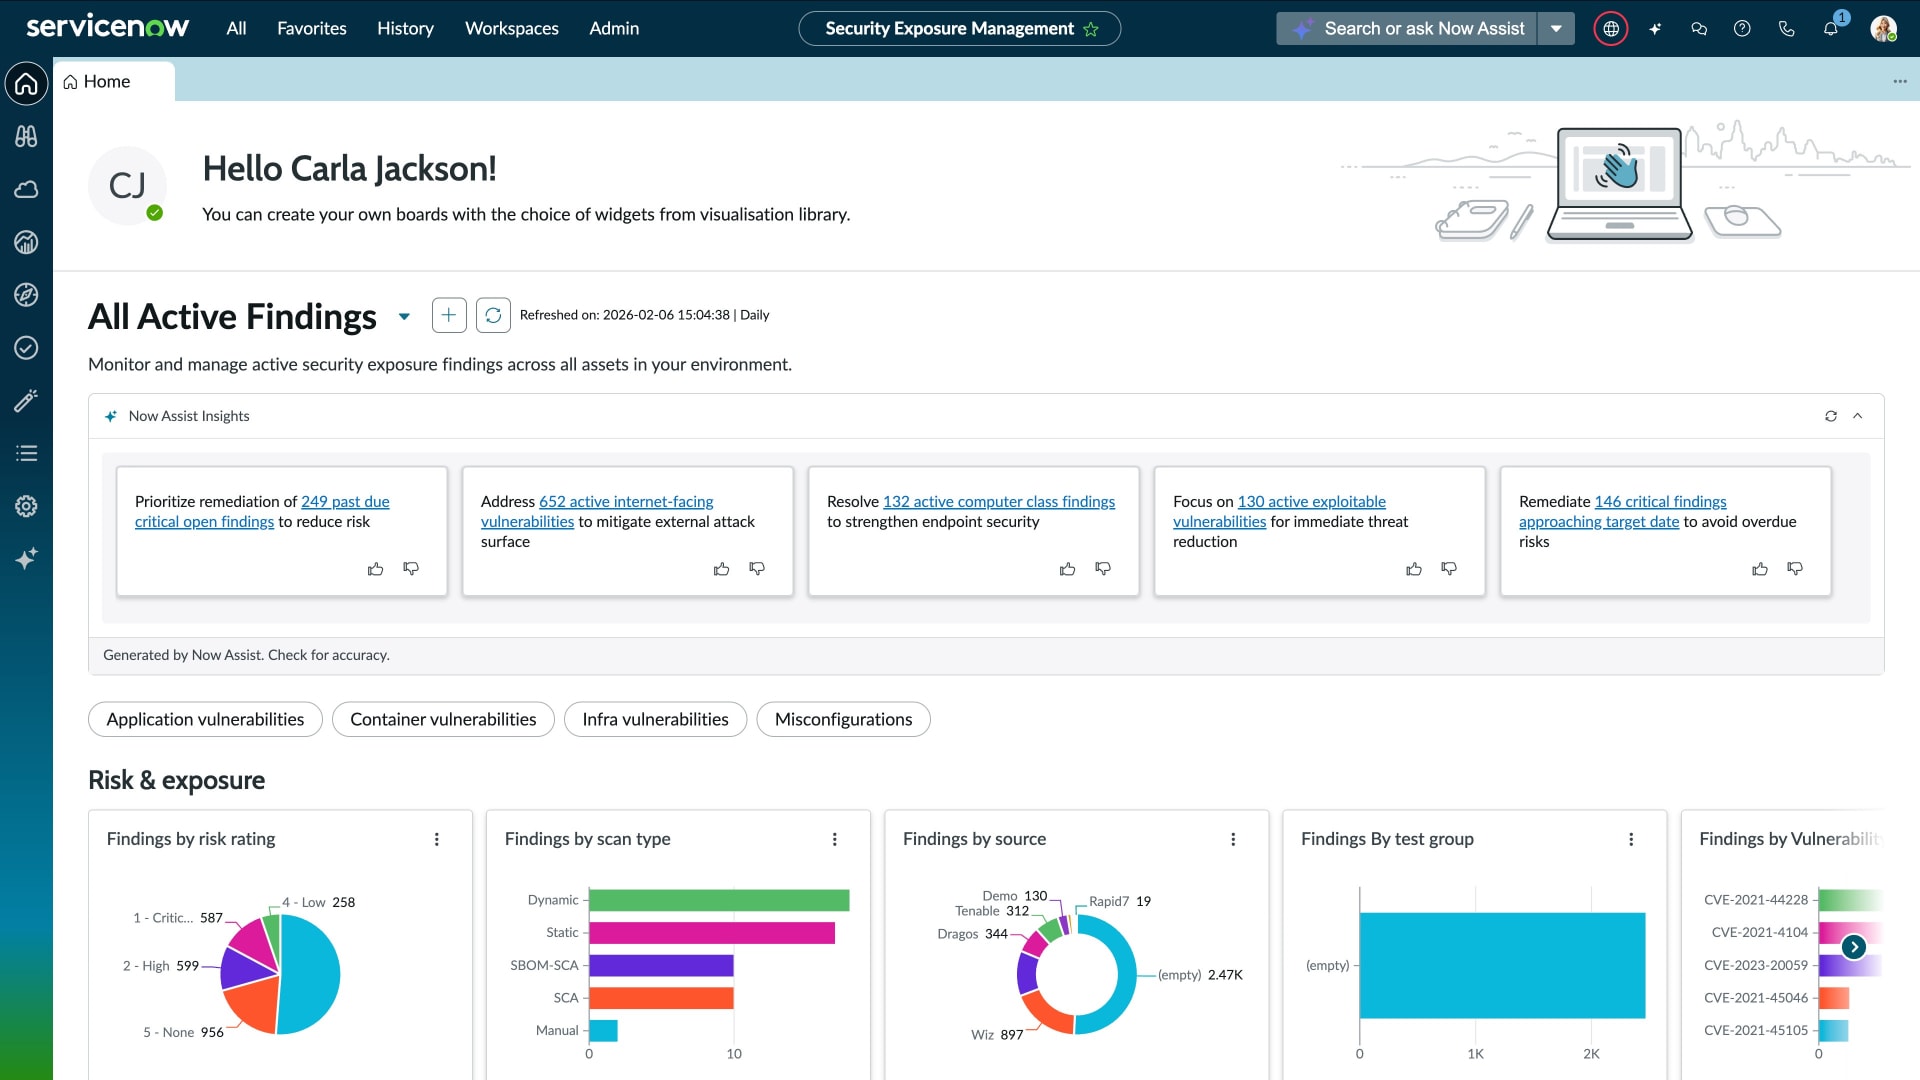Refresh the All Active Findings dashboard

click(493, 315)
